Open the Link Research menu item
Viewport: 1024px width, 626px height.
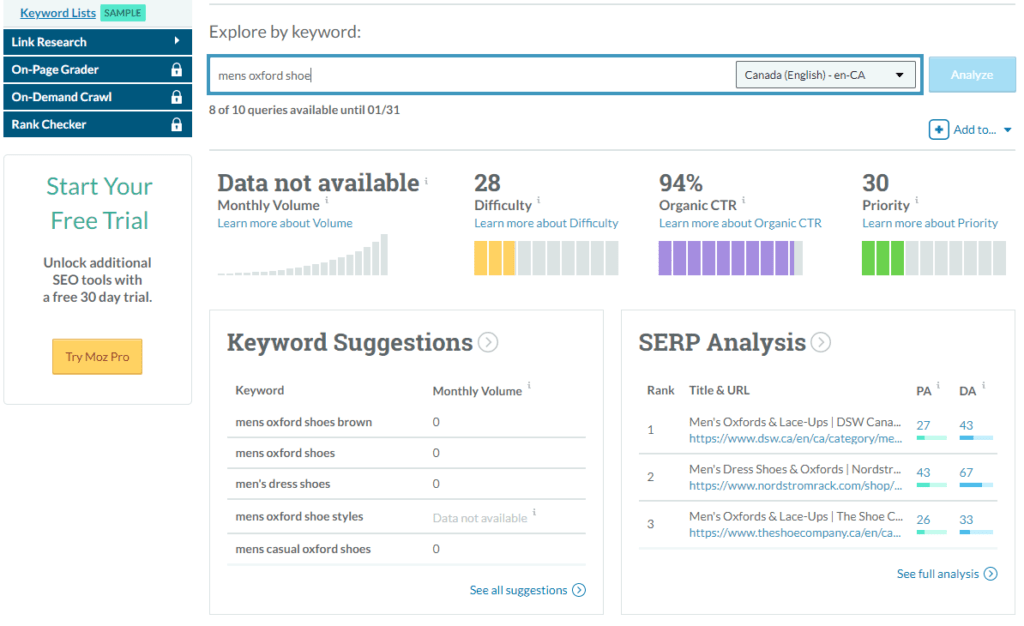pyautogui.click(x=97, y=42)
